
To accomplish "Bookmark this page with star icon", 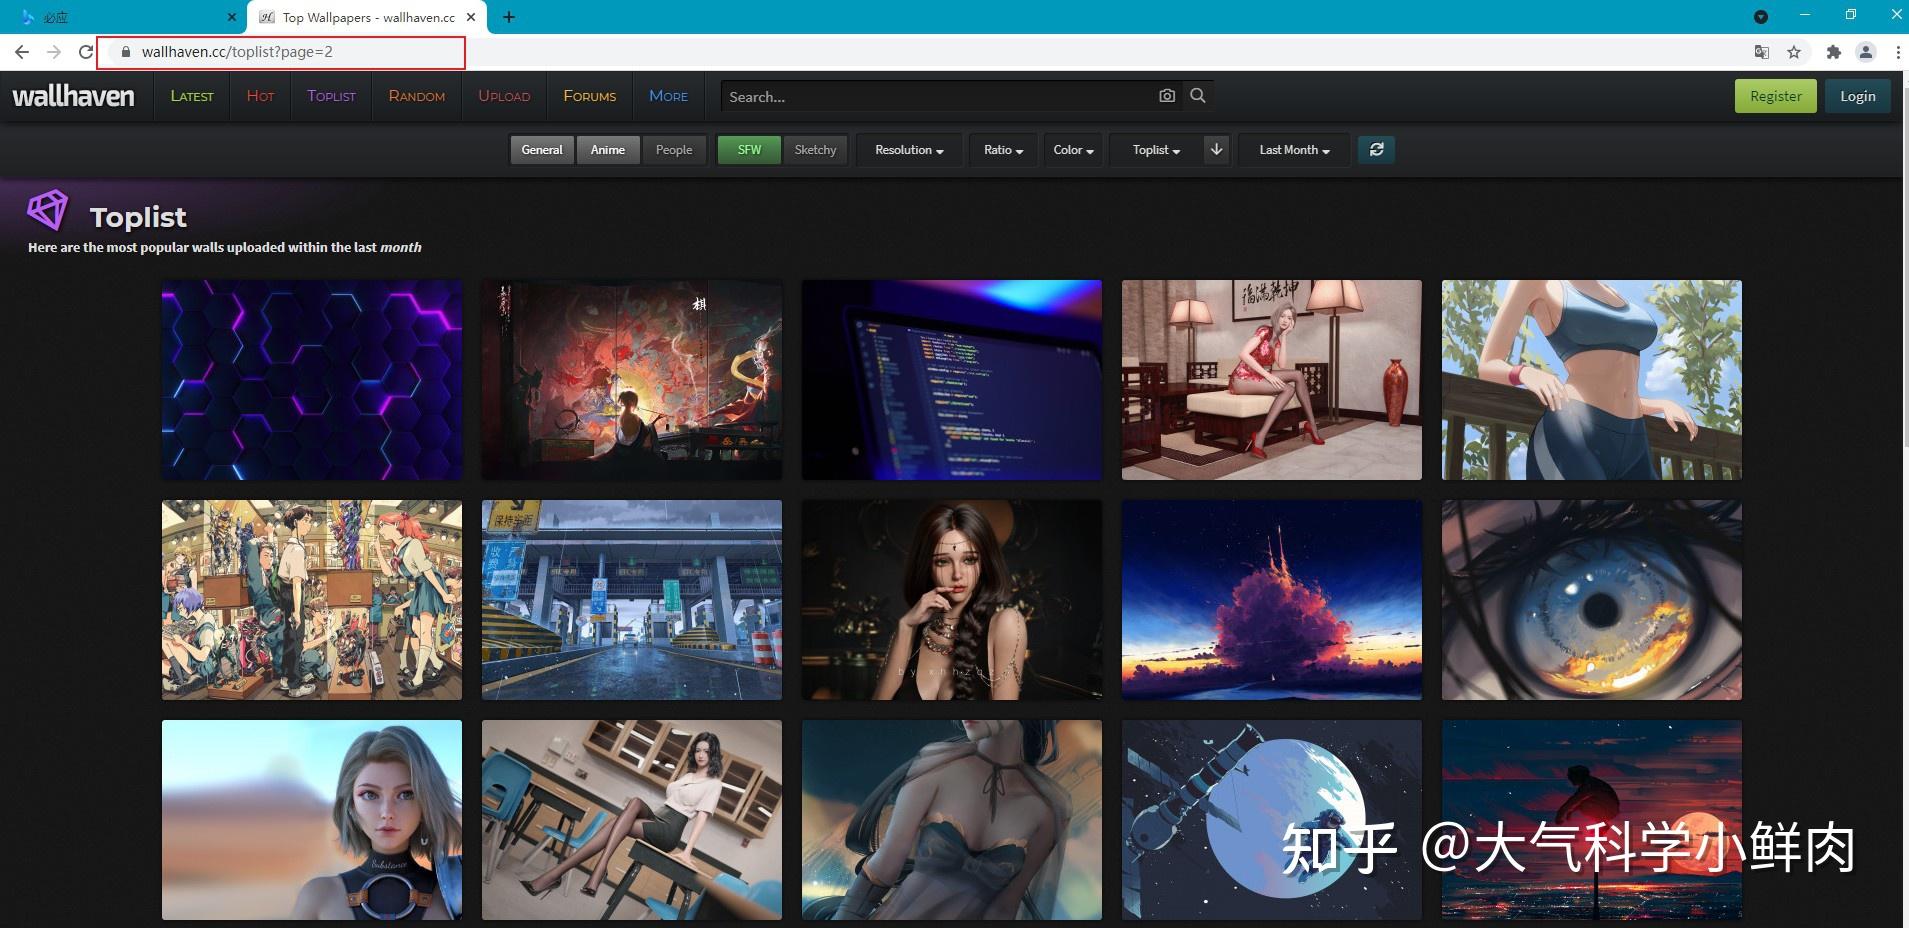I will pos(1794,52).
